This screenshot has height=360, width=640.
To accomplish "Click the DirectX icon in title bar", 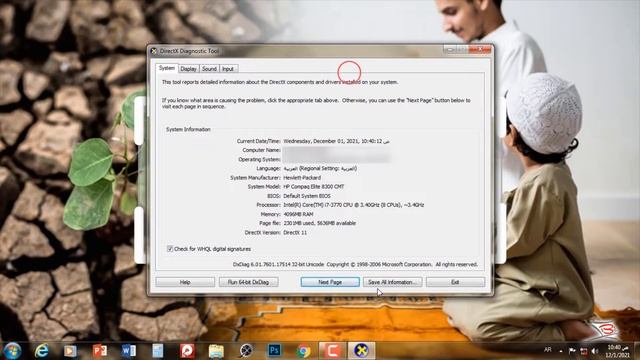I will (153, 51).
